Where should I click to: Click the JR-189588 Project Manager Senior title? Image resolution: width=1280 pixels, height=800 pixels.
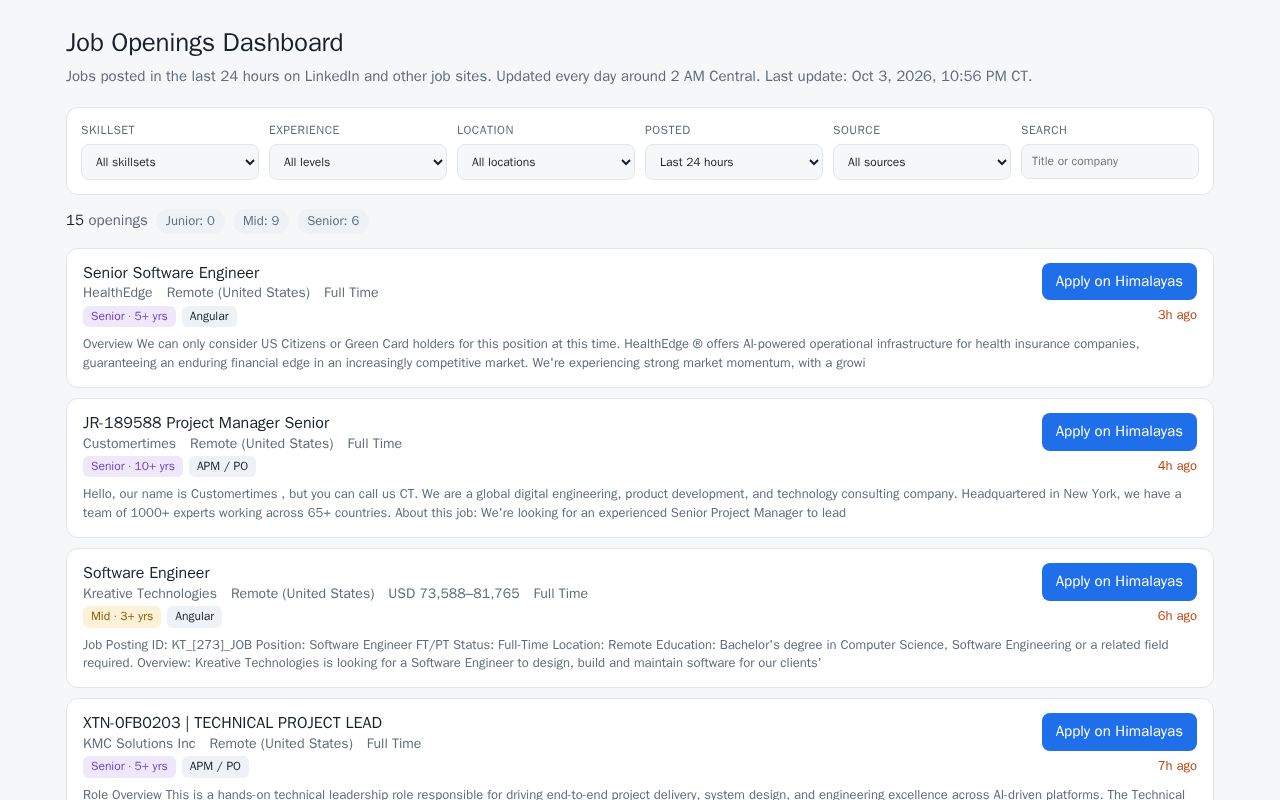tap(206, 423)
